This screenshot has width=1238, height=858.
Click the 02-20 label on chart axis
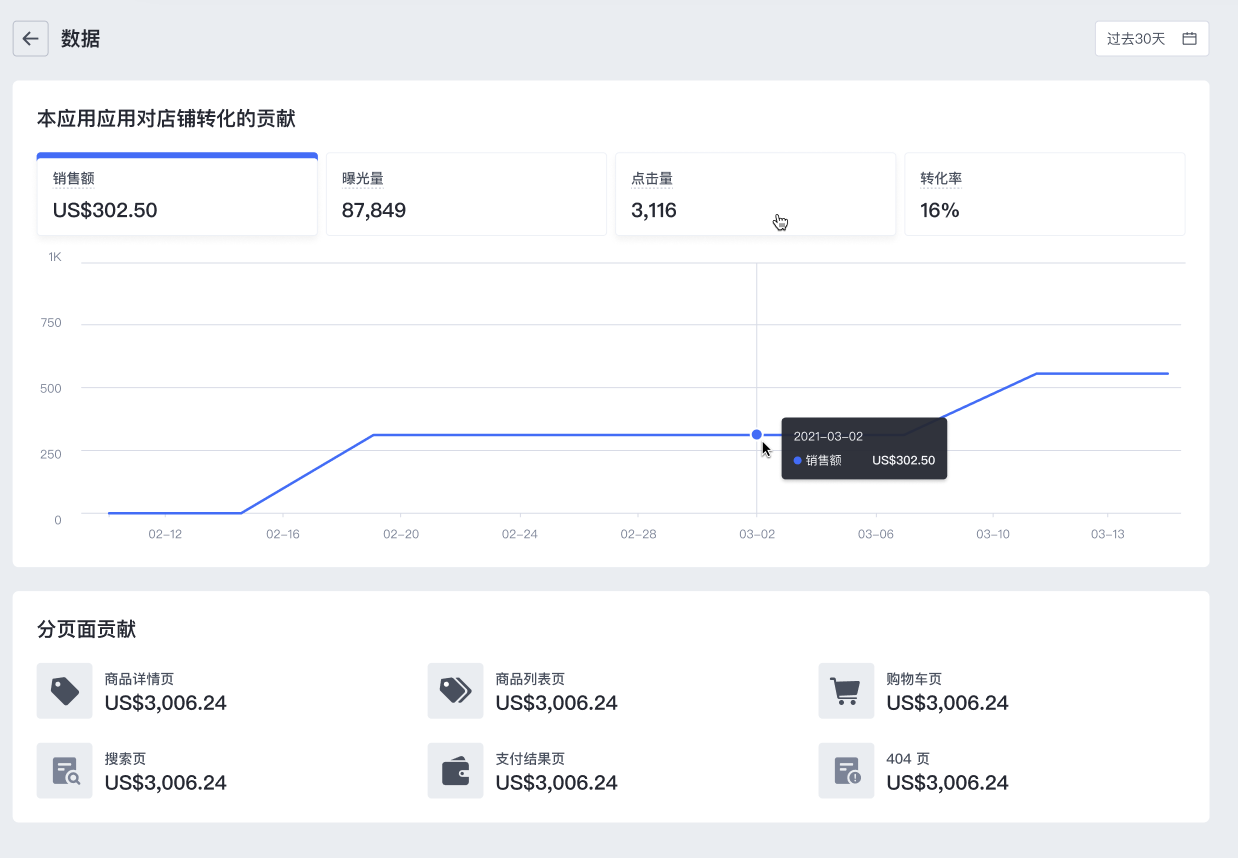tap(401, 534)
